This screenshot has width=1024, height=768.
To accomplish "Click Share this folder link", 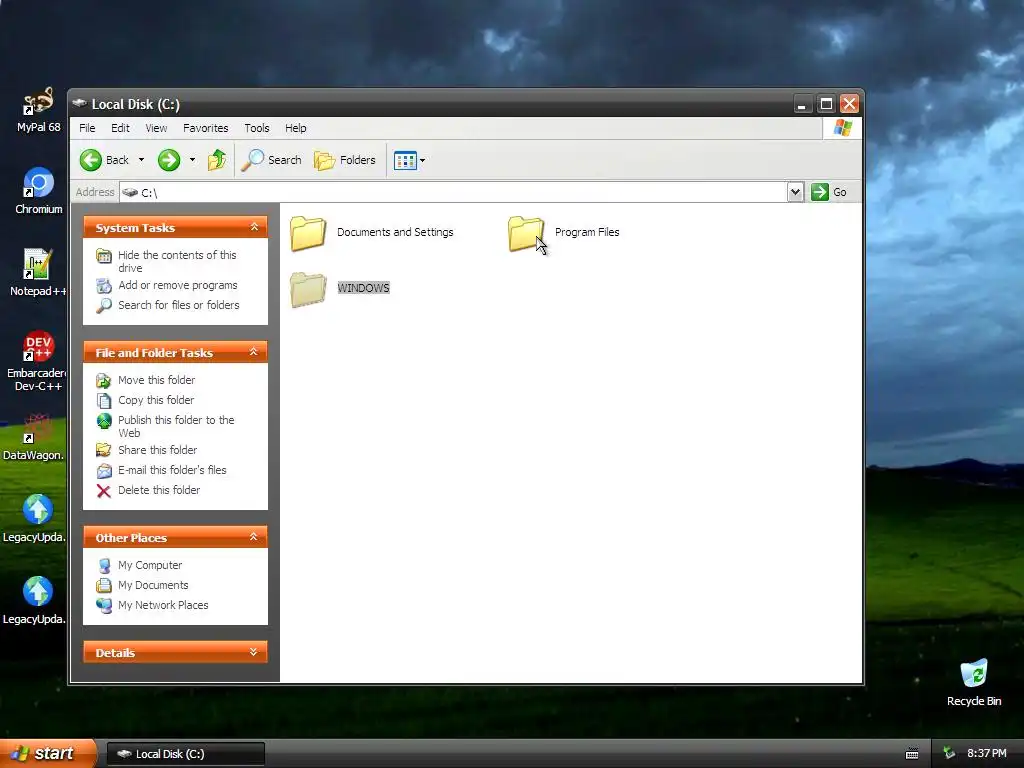I will (157, 450).
